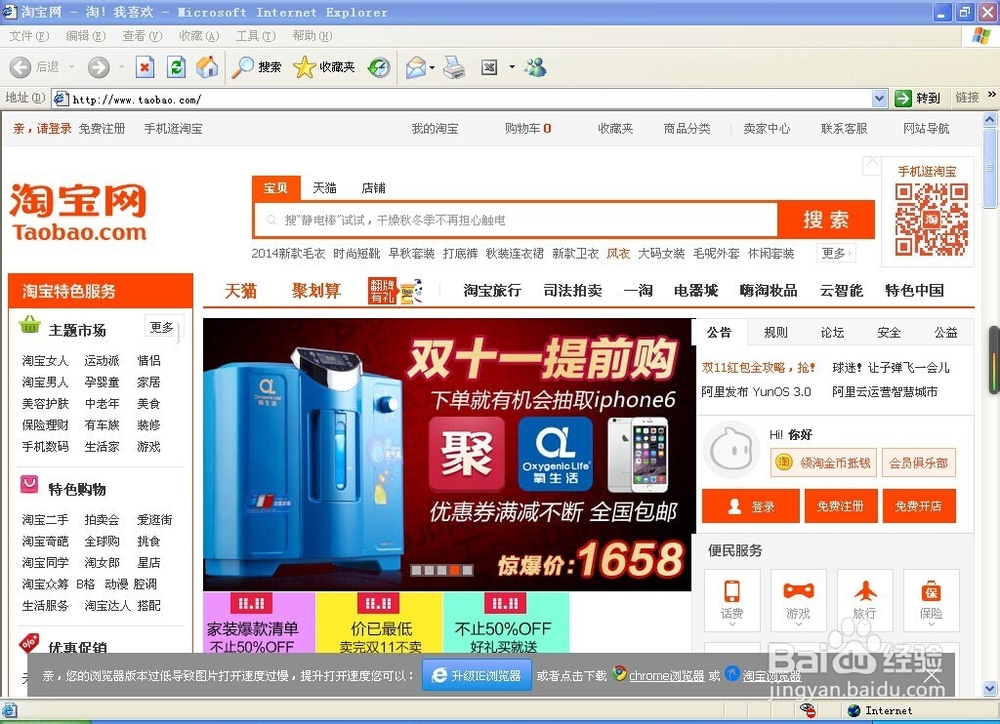1000x724 pixels.
Task: Click the page scrollbar down arrow
Action: pos(990,688)
